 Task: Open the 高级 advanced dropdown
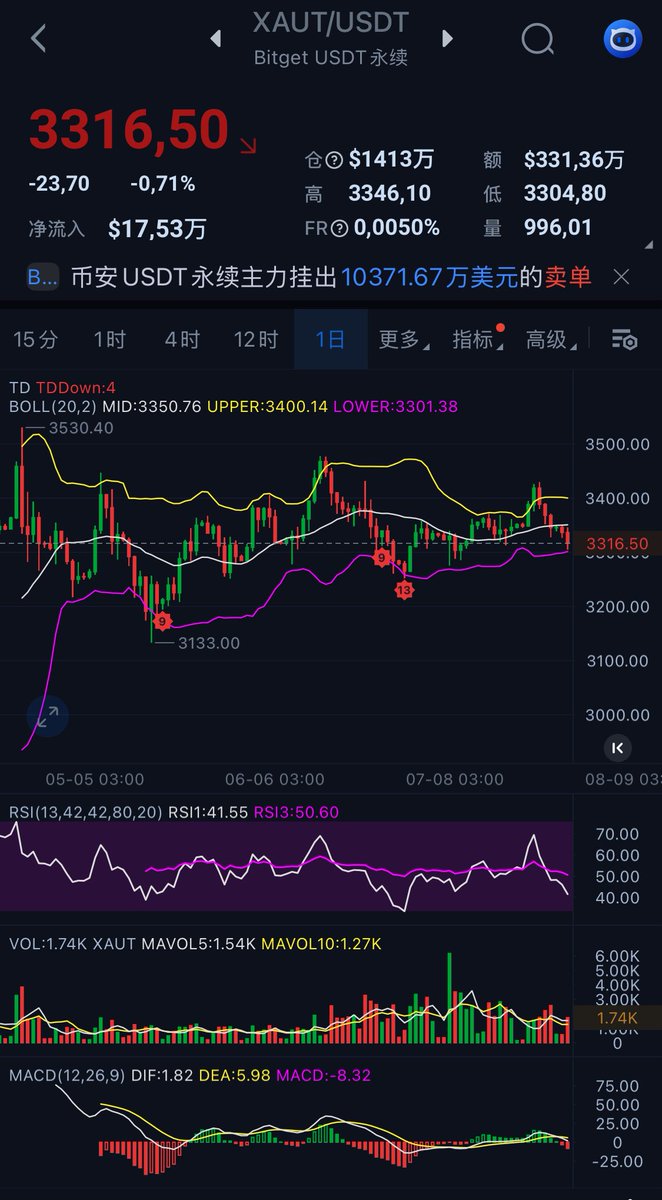coord(551,340)
